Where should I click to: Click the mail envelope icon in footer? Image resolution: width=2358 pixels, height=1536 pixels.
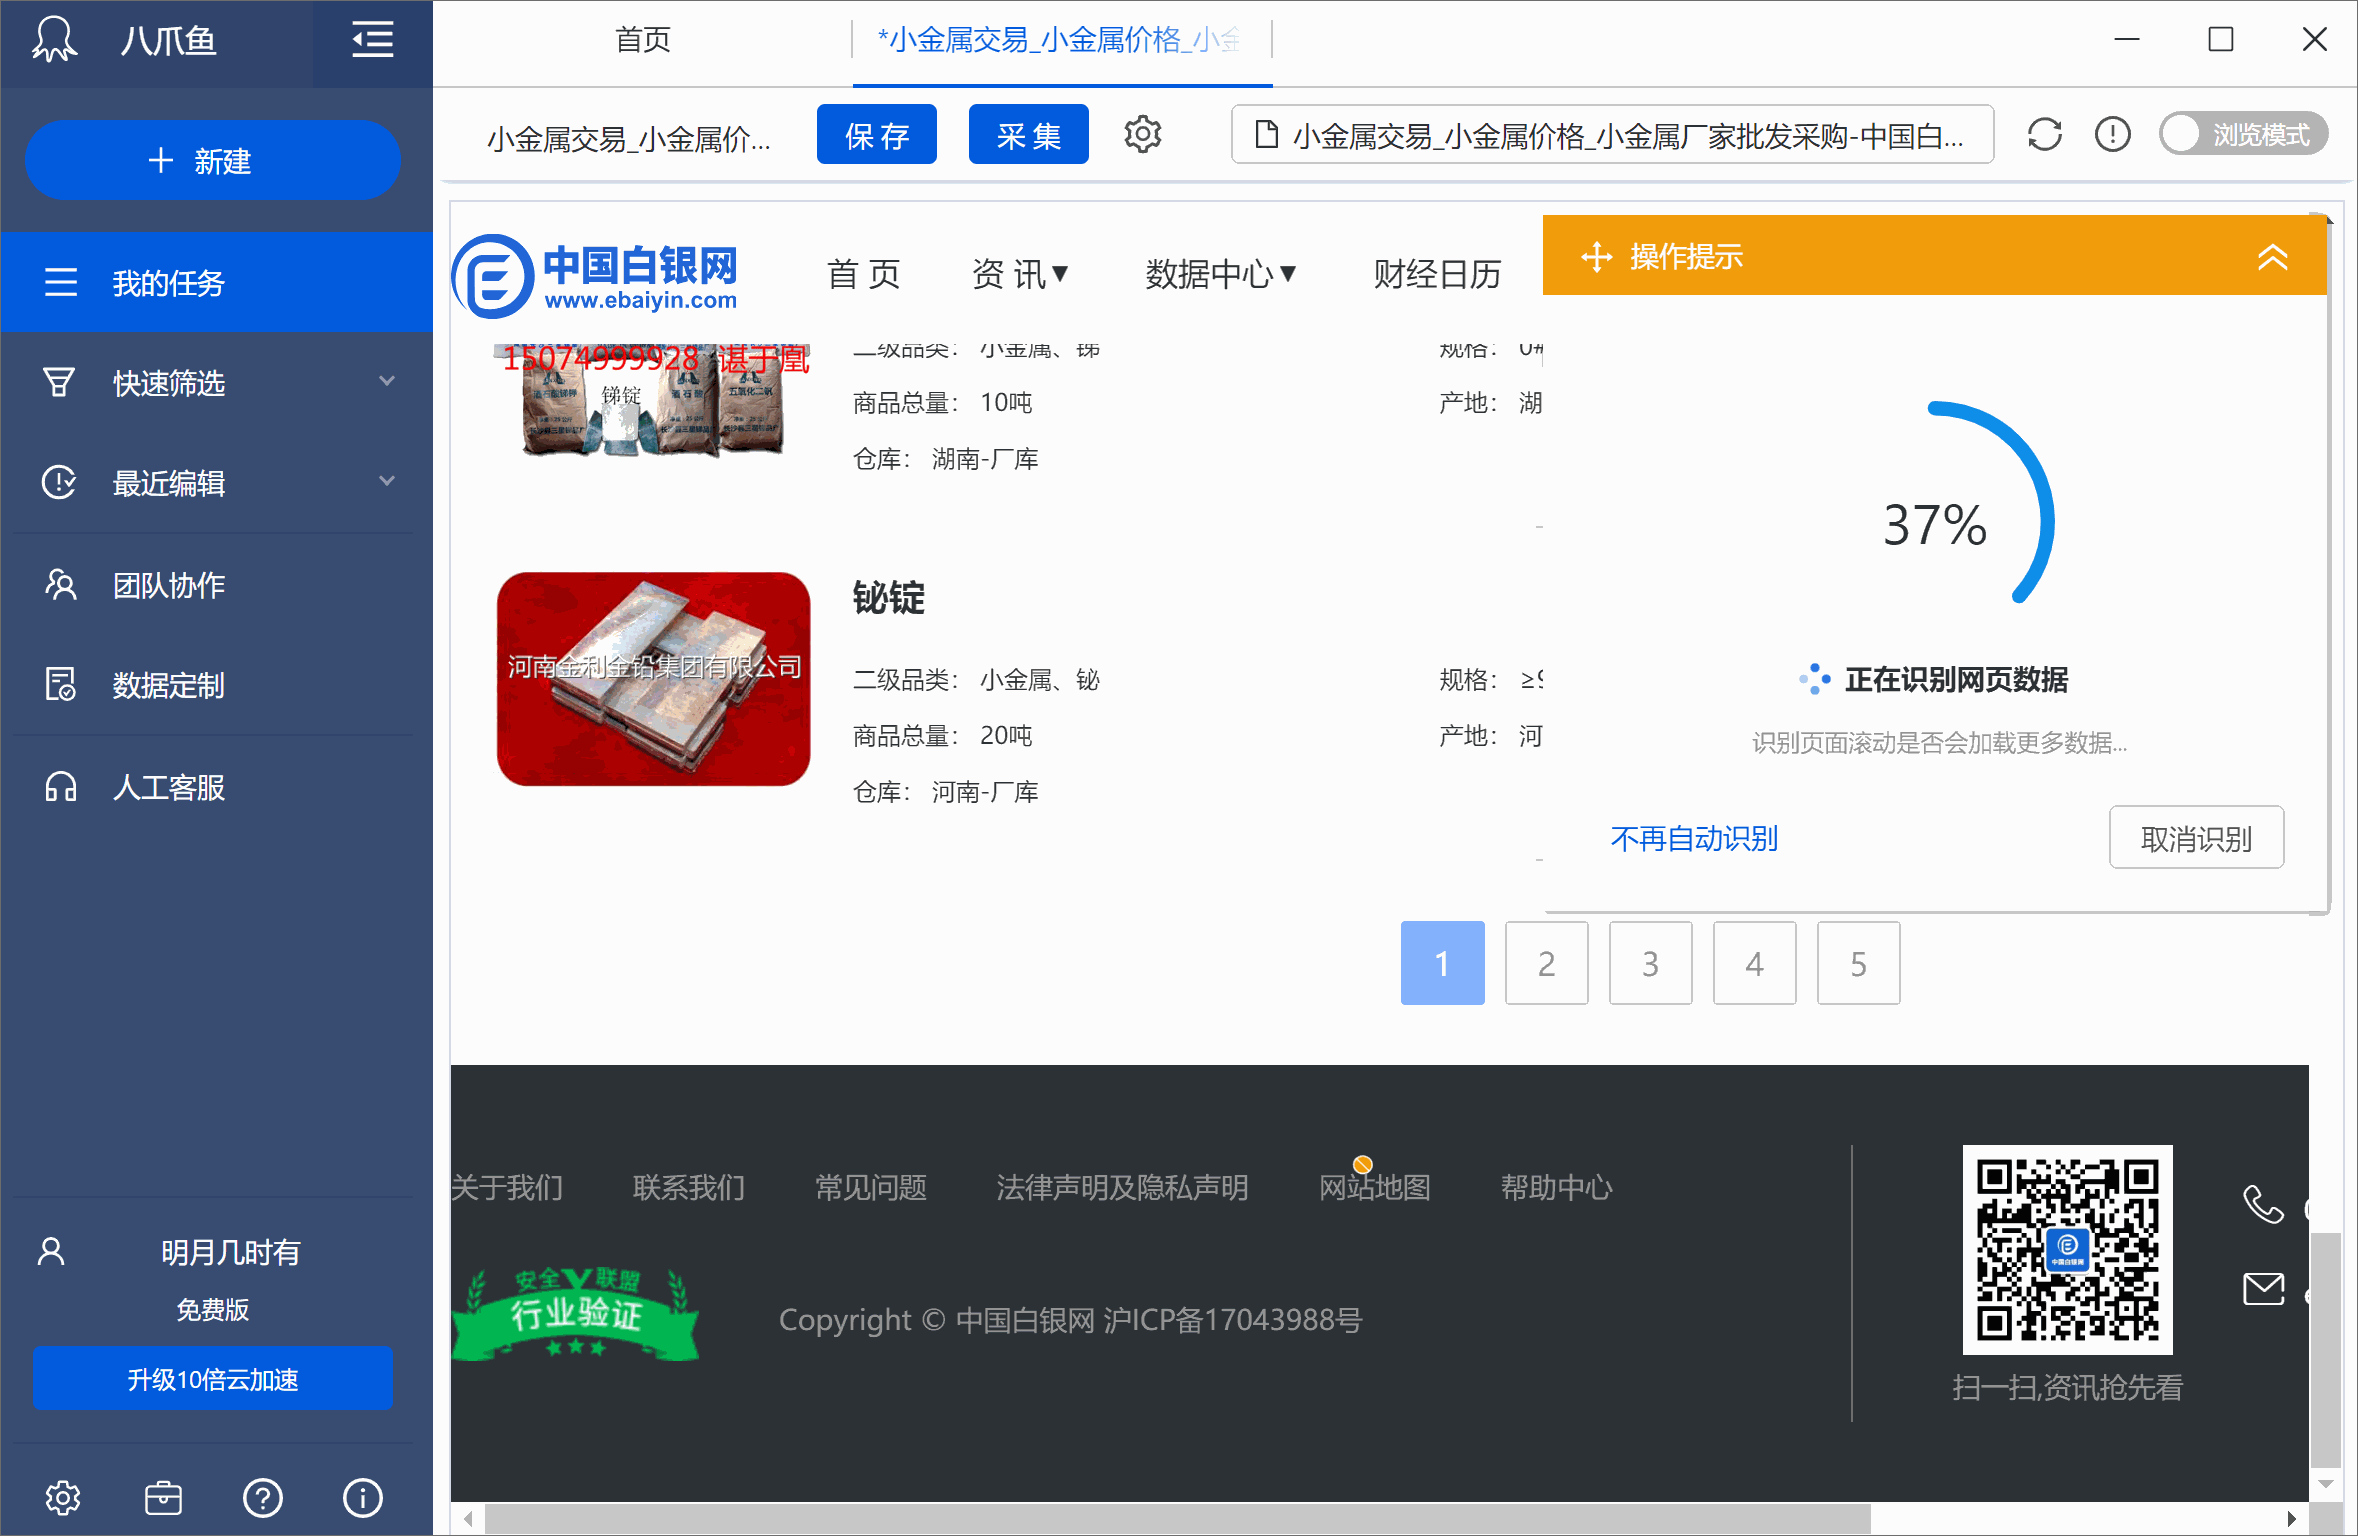[x=2264, y=1289]
